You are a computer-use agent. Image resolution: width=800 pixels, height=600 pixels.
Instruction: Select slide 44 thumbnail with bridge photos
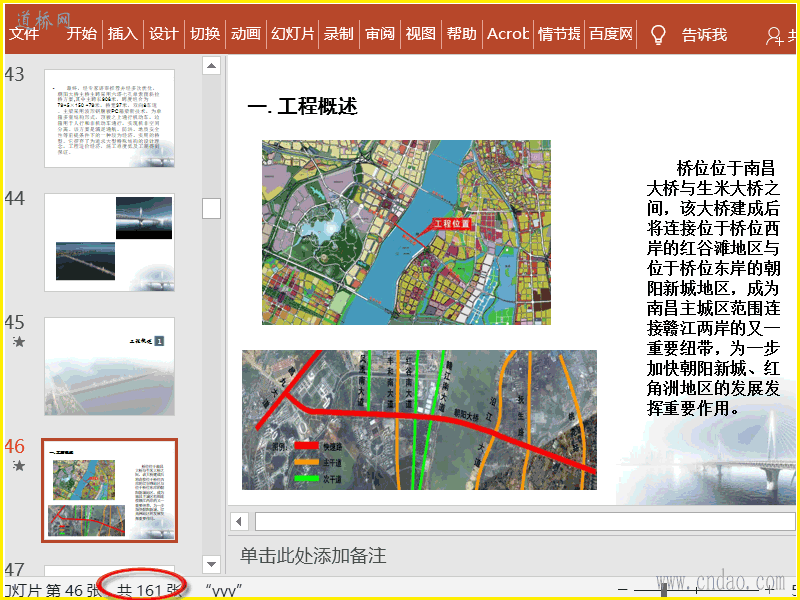[x=109, y=242]
